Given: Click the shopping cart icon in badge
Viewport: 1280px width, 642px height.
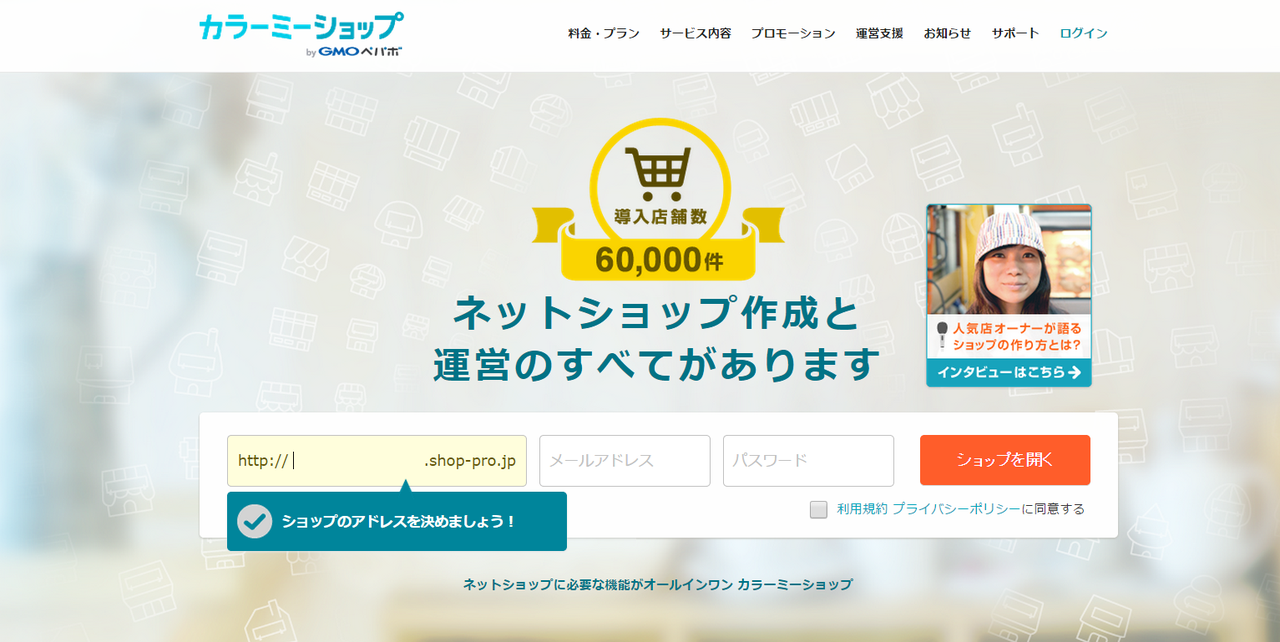Looking at the screenshot, I should (x=658, y=174).
